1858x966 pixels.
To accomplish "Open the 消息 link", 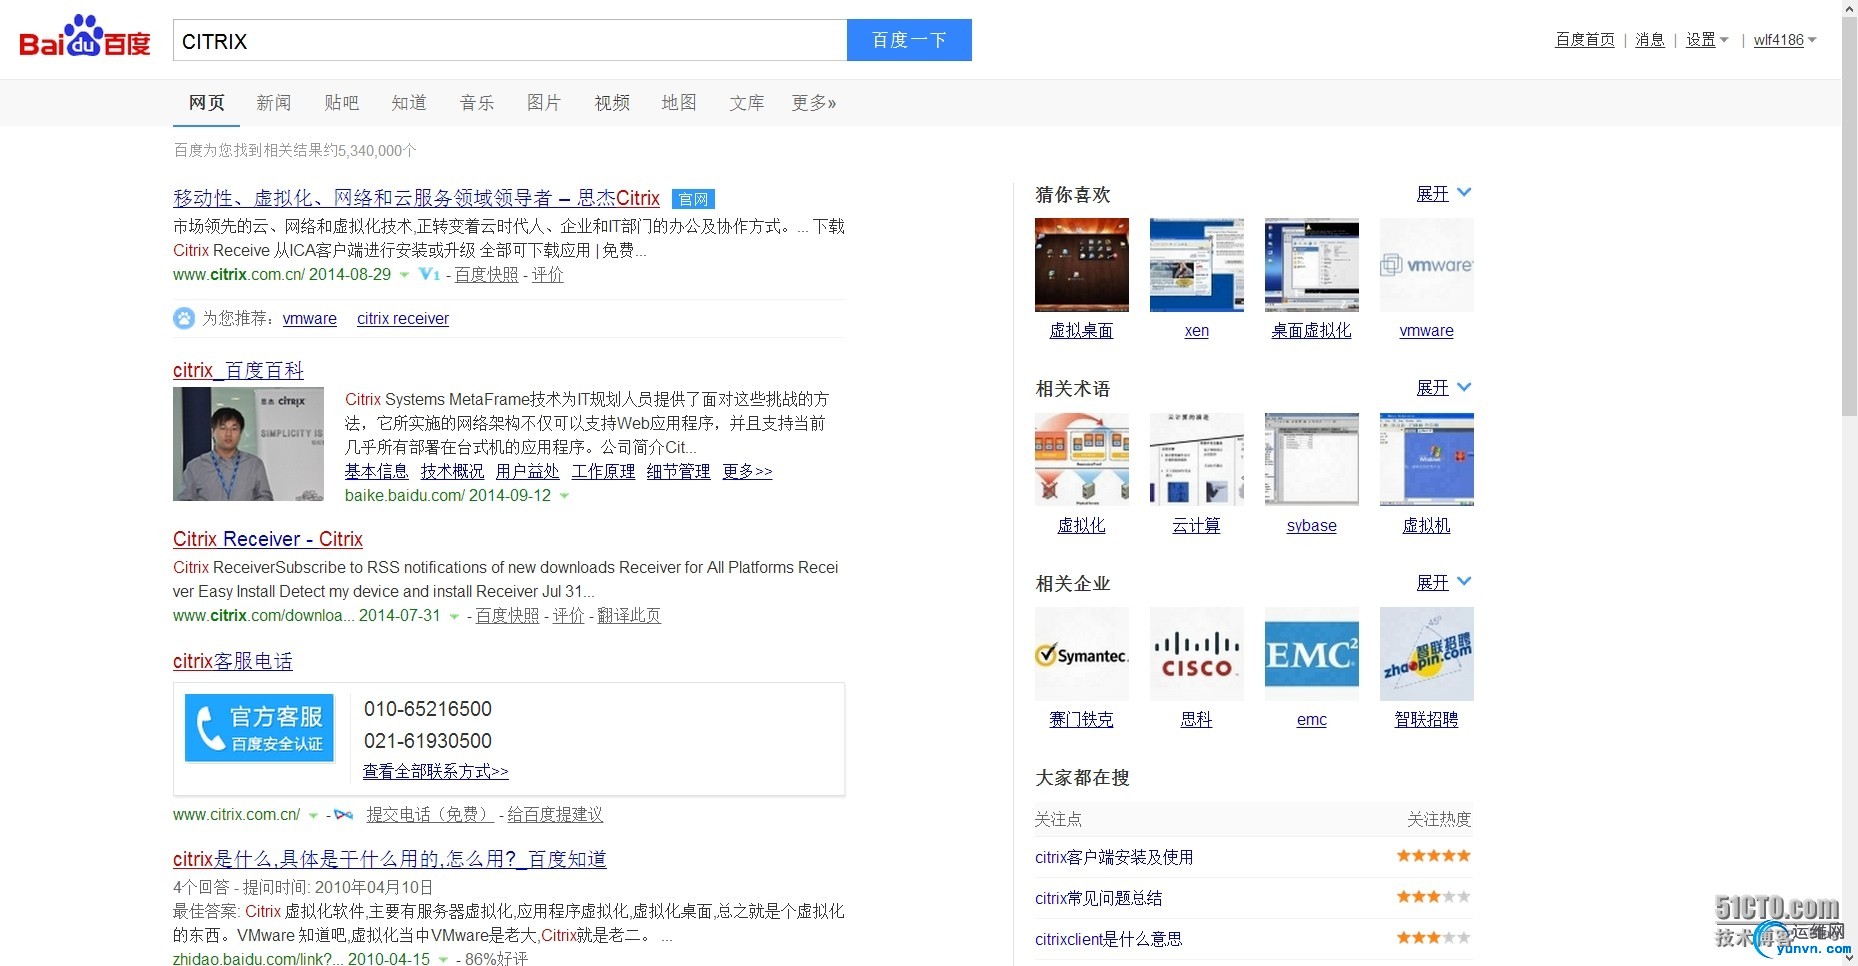I will (x=1650, y=40).
